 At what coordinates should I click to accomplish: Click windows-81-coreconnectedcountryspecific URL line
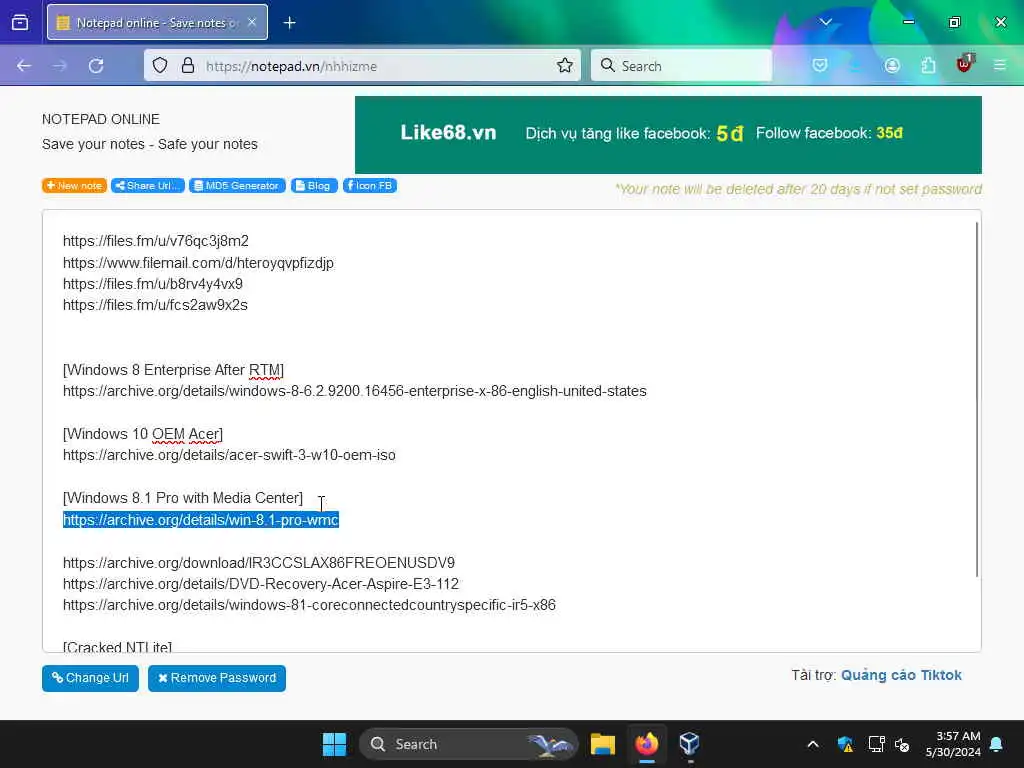tap(310, 605)
